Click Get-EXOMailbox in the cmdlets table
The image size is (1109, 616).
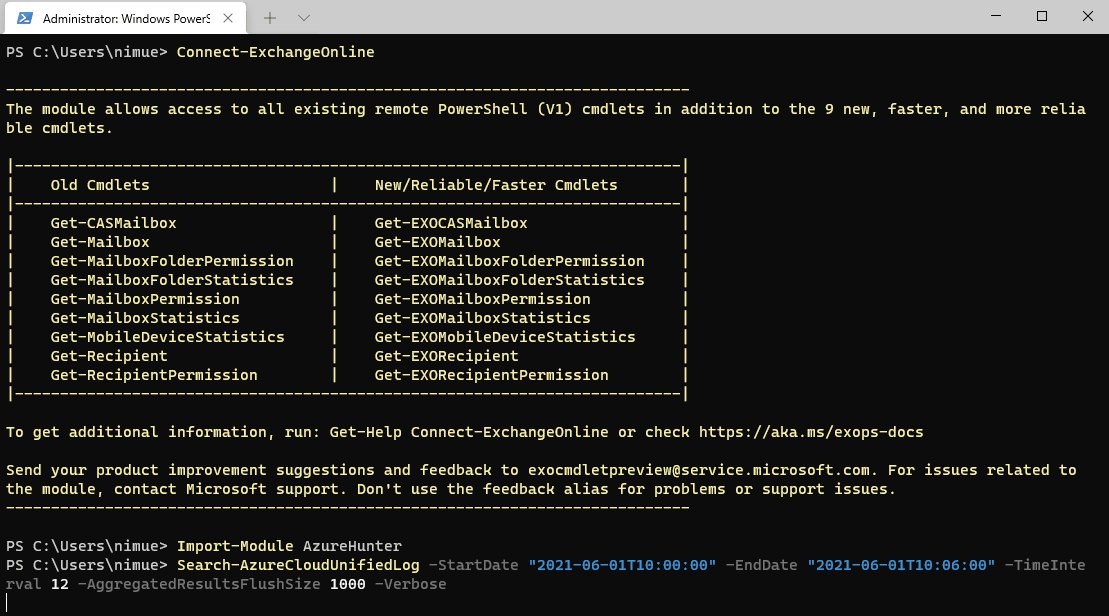(437, 242)
